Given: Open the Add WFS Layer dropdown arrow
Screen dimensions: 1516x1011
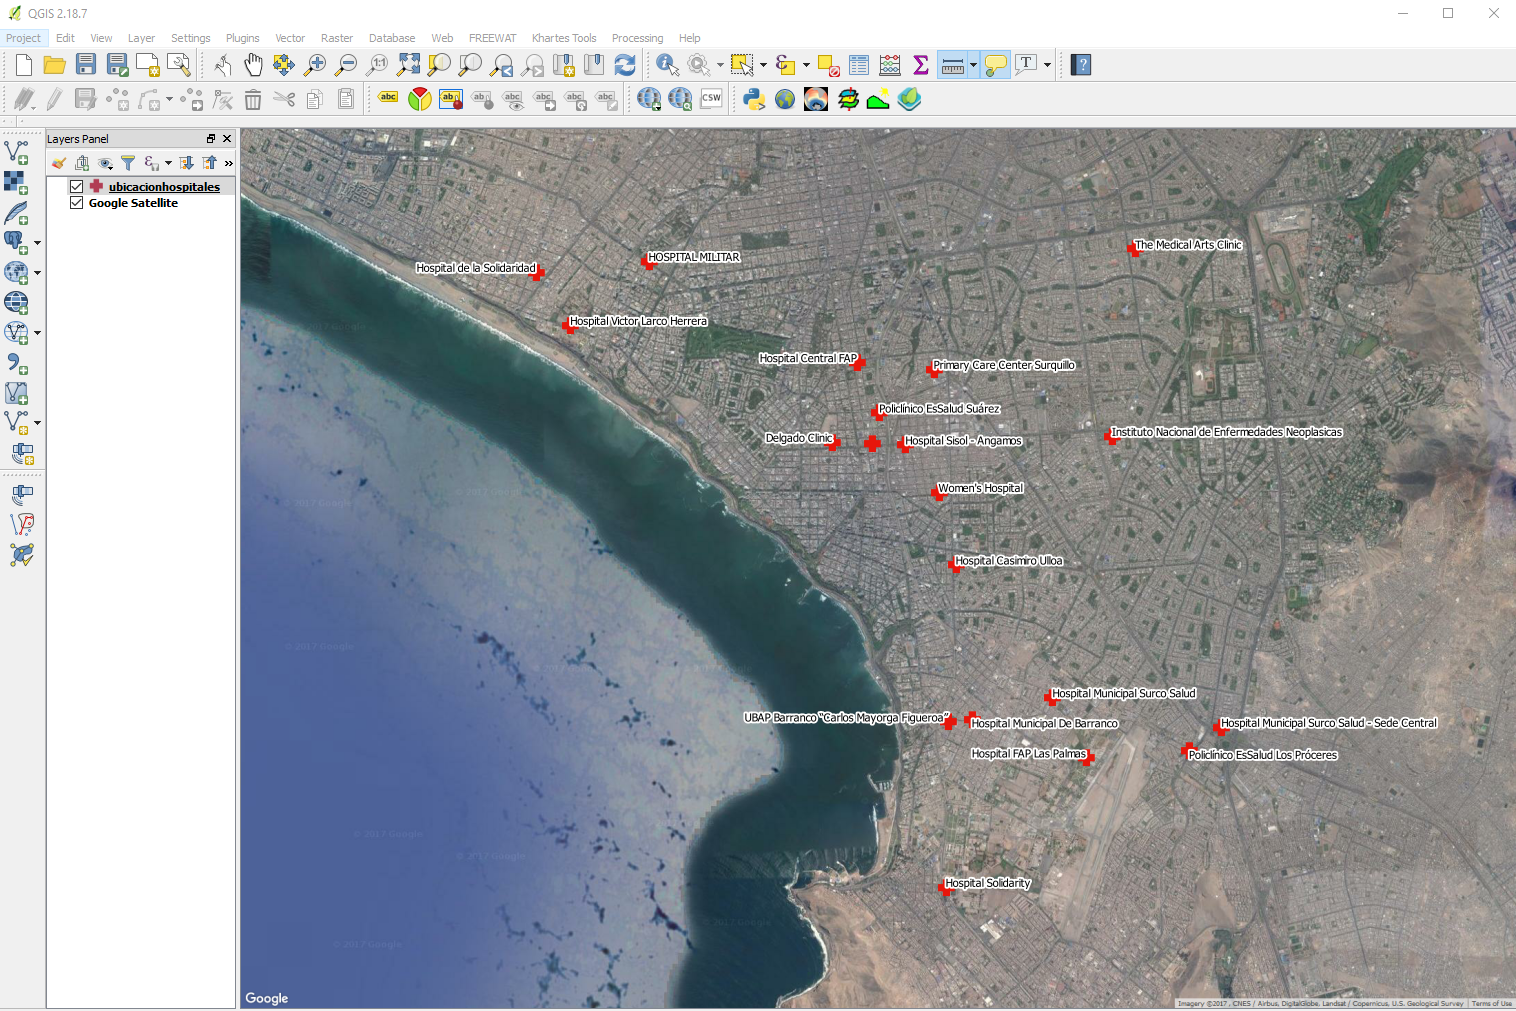Looking at the screenshot, I should coord(37,333).
